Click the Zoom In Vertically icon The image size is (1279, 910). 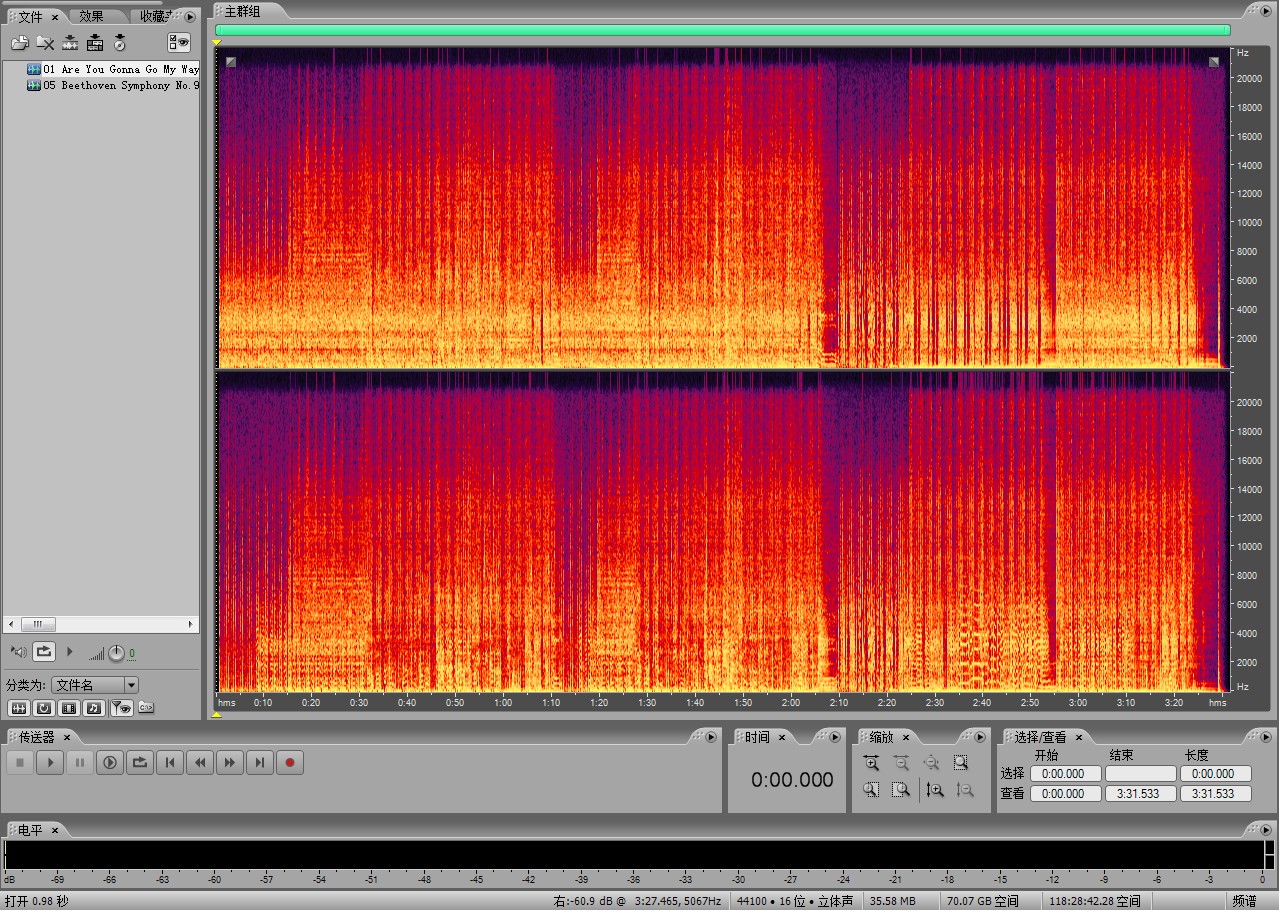935,790
